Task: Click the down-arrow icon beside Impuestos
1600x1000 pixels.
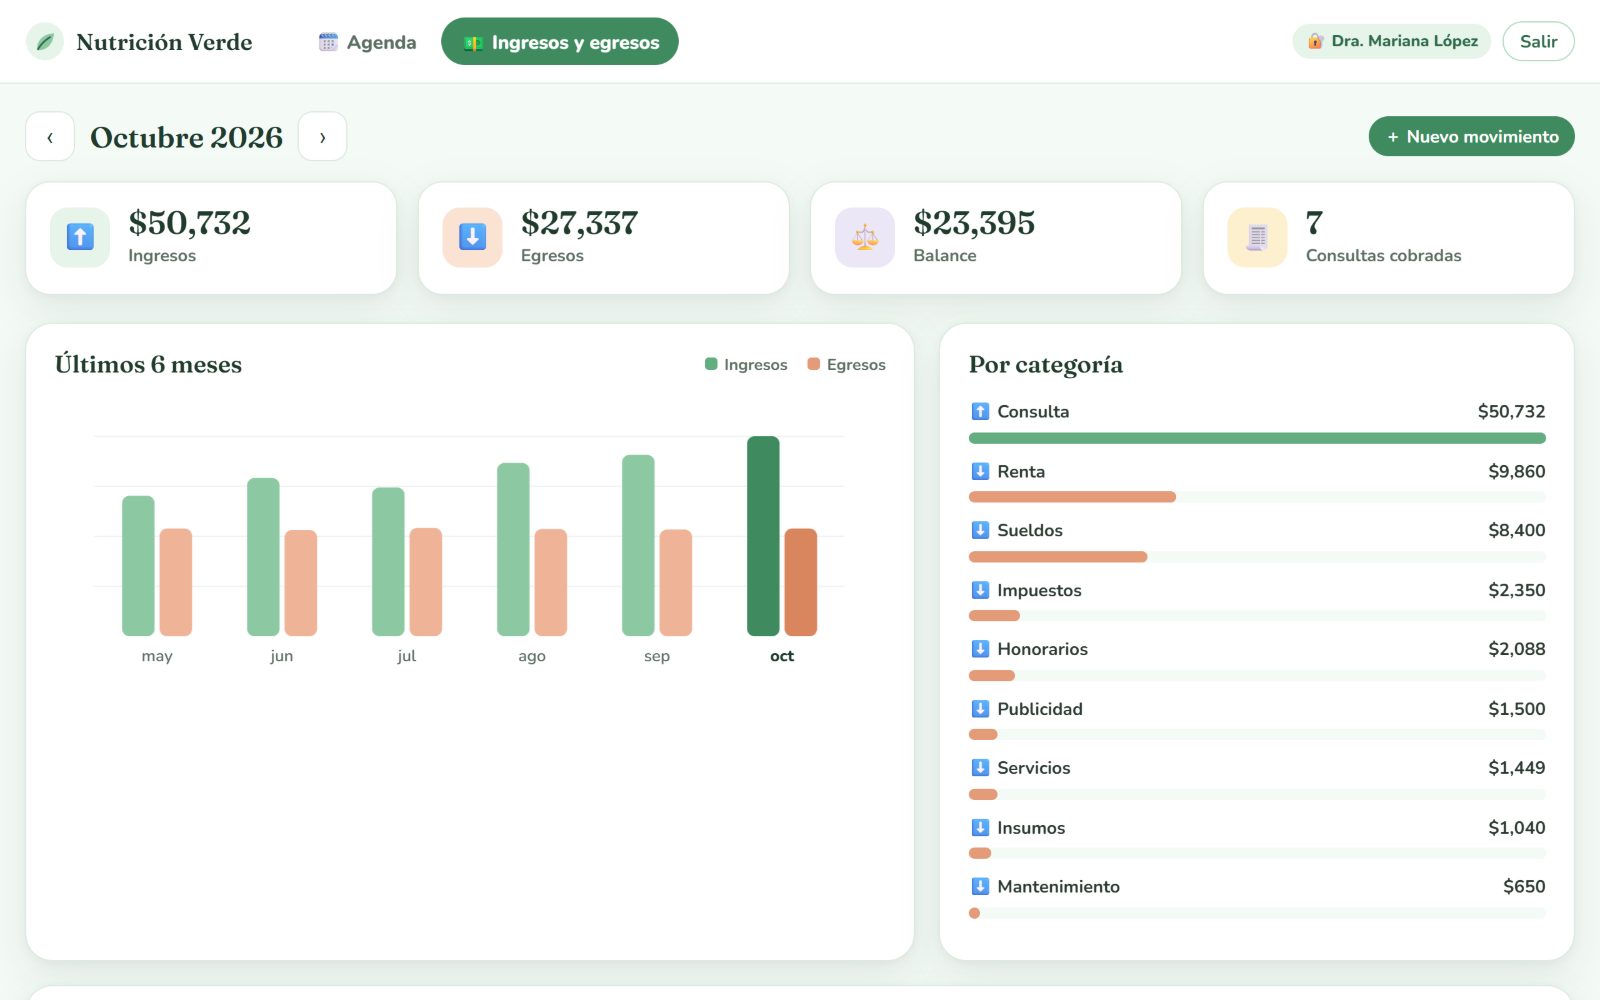Action: pyautogui.click(x=980, y=590)
